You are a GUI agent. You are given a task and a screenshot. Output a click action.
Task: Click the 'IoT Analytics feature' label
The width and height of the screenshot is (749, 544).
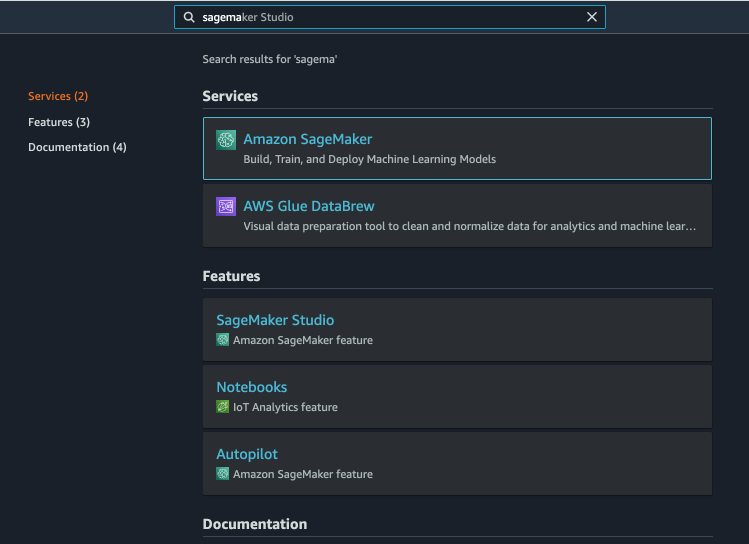pos(285,407)
